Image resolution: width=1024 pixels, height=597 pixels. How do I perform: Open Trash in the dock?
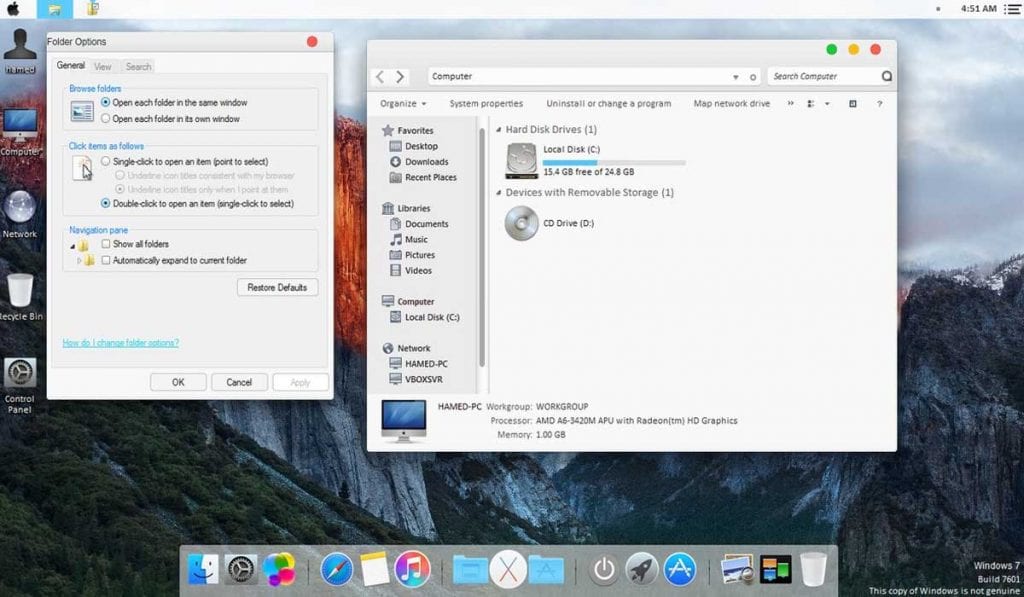click(x=813, y=570)
